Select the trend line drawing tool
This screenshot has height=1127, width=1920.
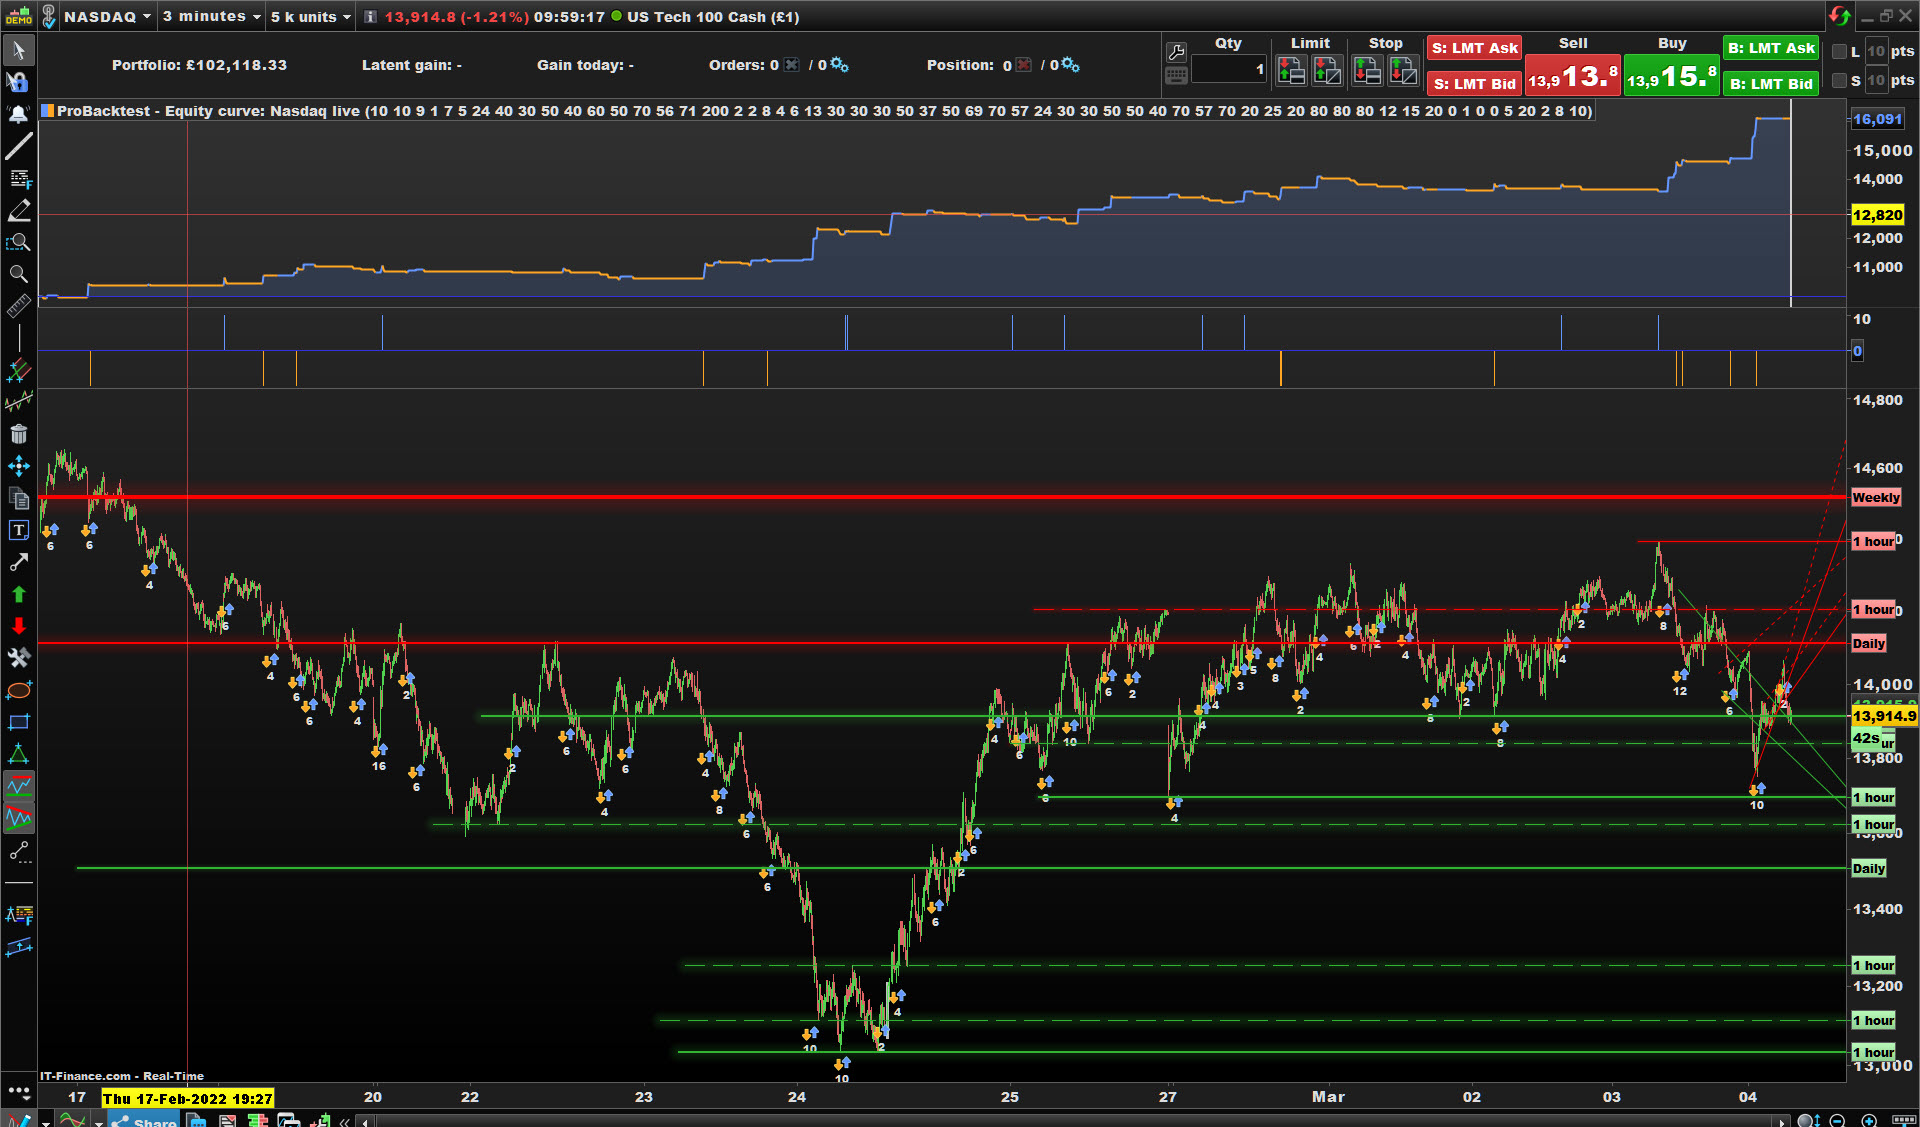coord(18,146)
